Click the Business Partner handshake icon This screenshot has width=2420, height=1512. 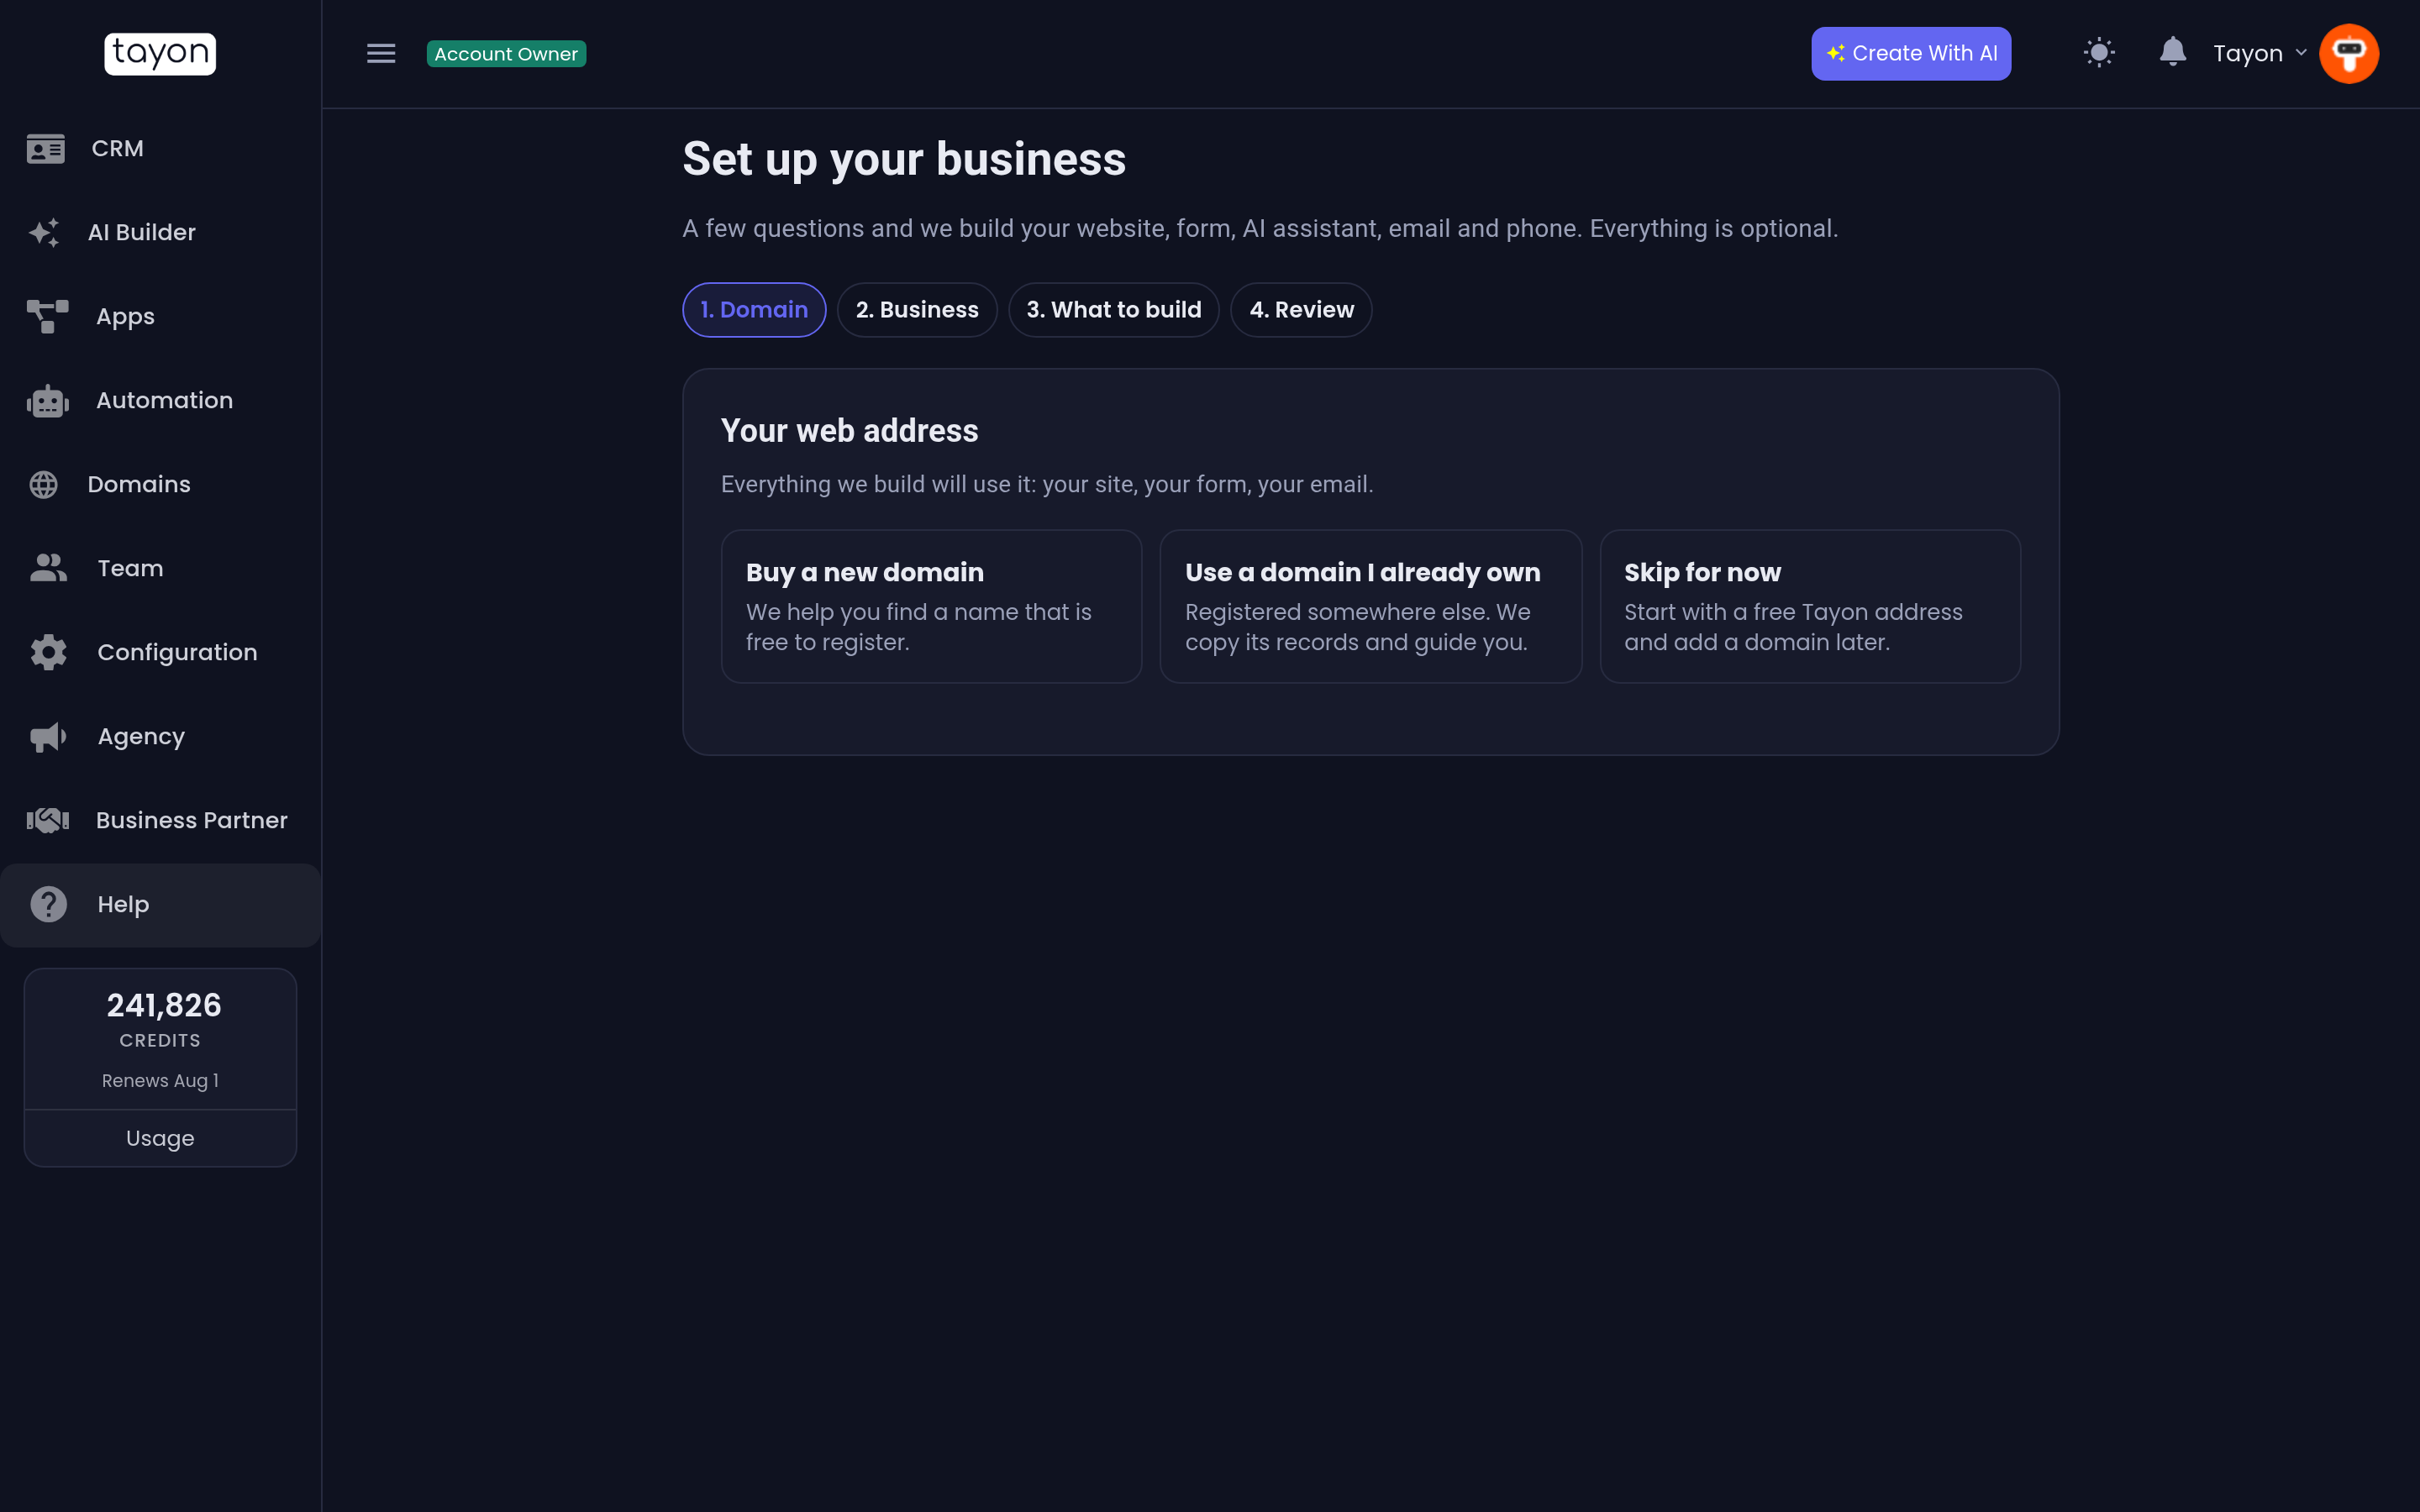[48, 821]
